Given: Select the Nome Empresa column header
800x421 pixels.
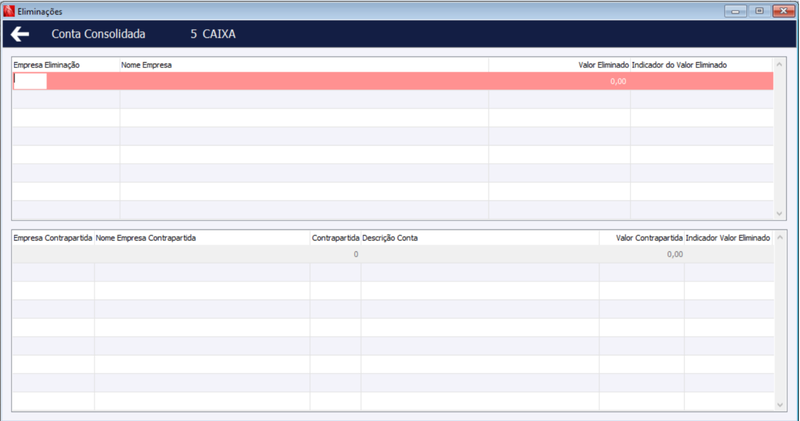Looking at the screenshot, I should click(x=146, y=65).
